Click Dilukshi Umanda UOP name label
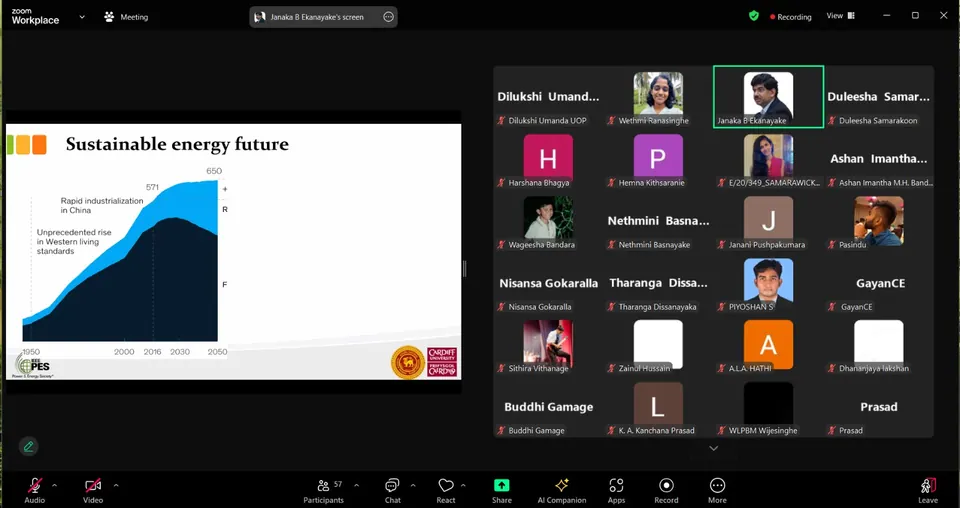 tap(547, 121)
